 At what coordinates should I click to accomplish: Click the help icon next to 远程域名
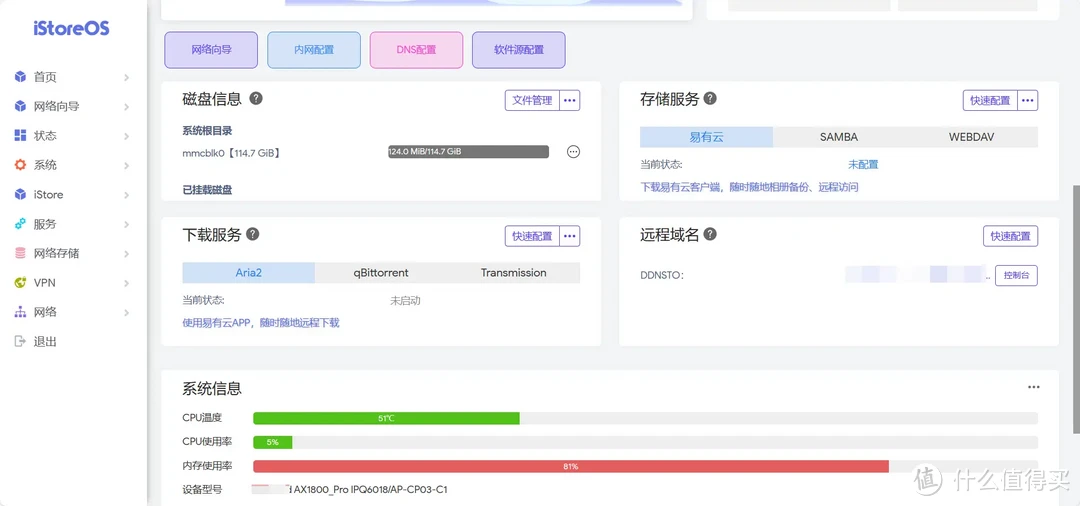[710, 234]
